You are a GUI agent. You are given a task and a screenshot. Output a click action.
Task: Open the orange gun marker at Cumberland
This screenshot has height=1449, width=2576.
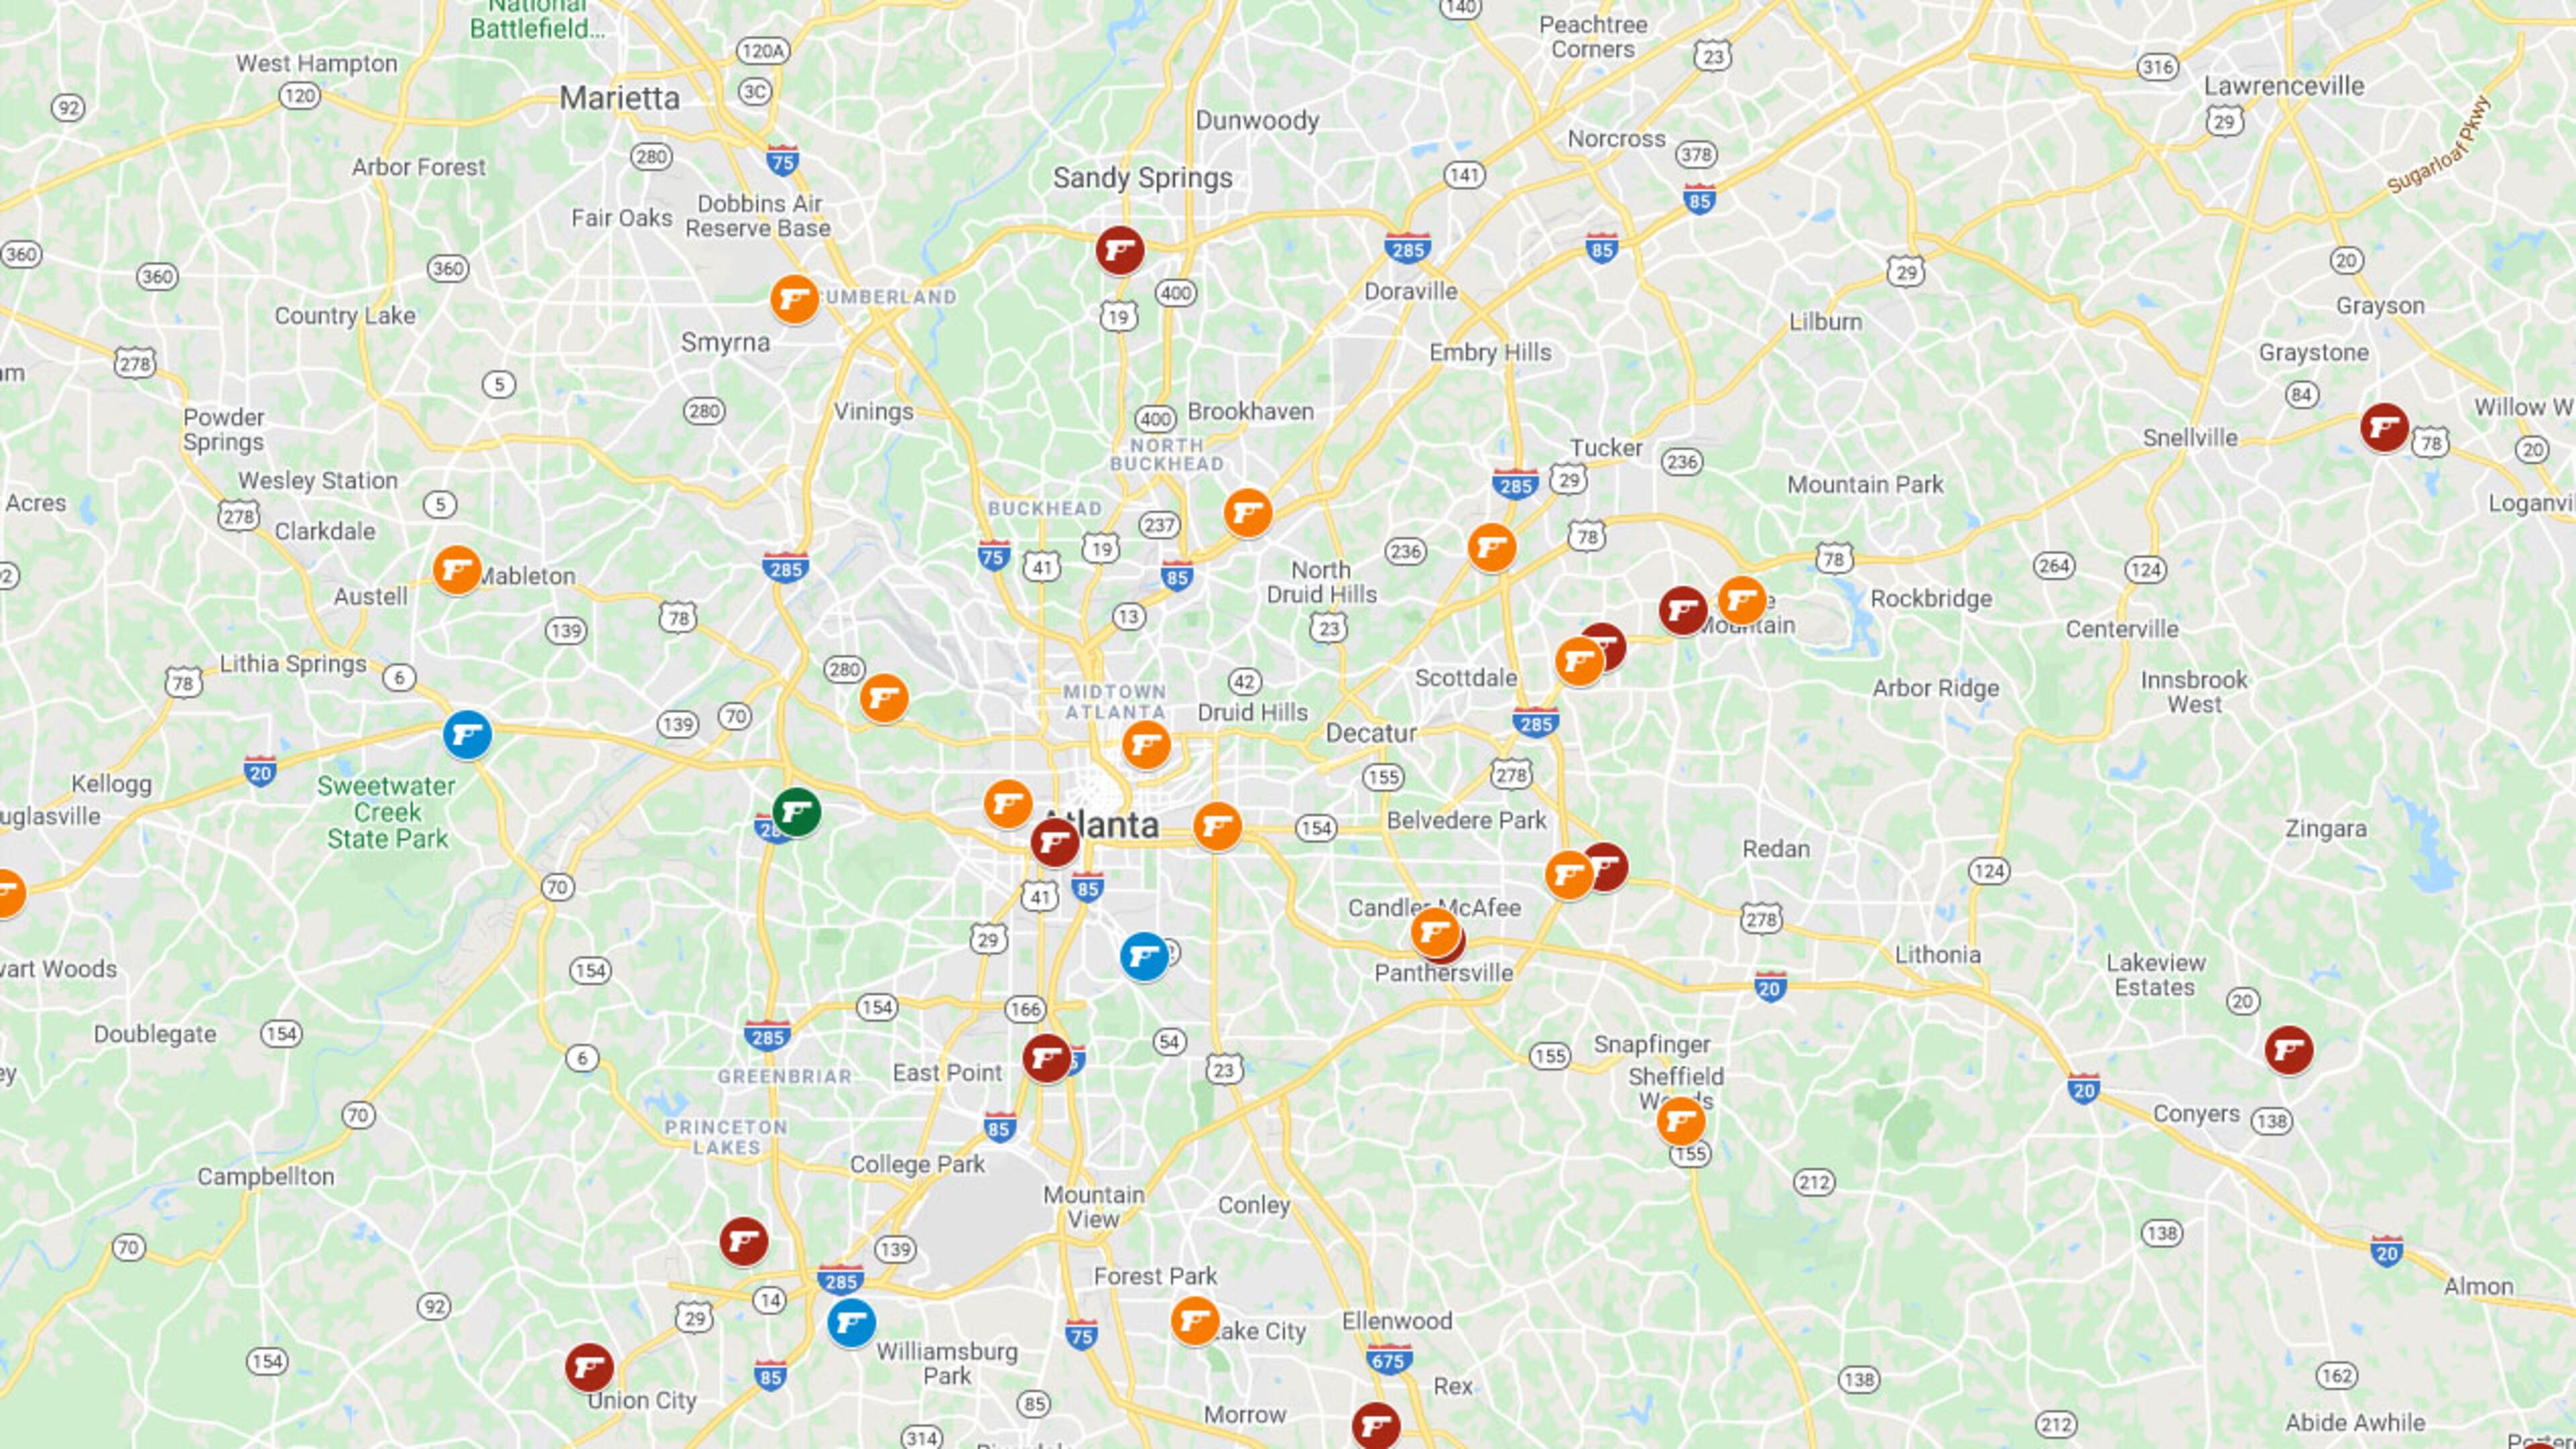click(x=794, y=299)
